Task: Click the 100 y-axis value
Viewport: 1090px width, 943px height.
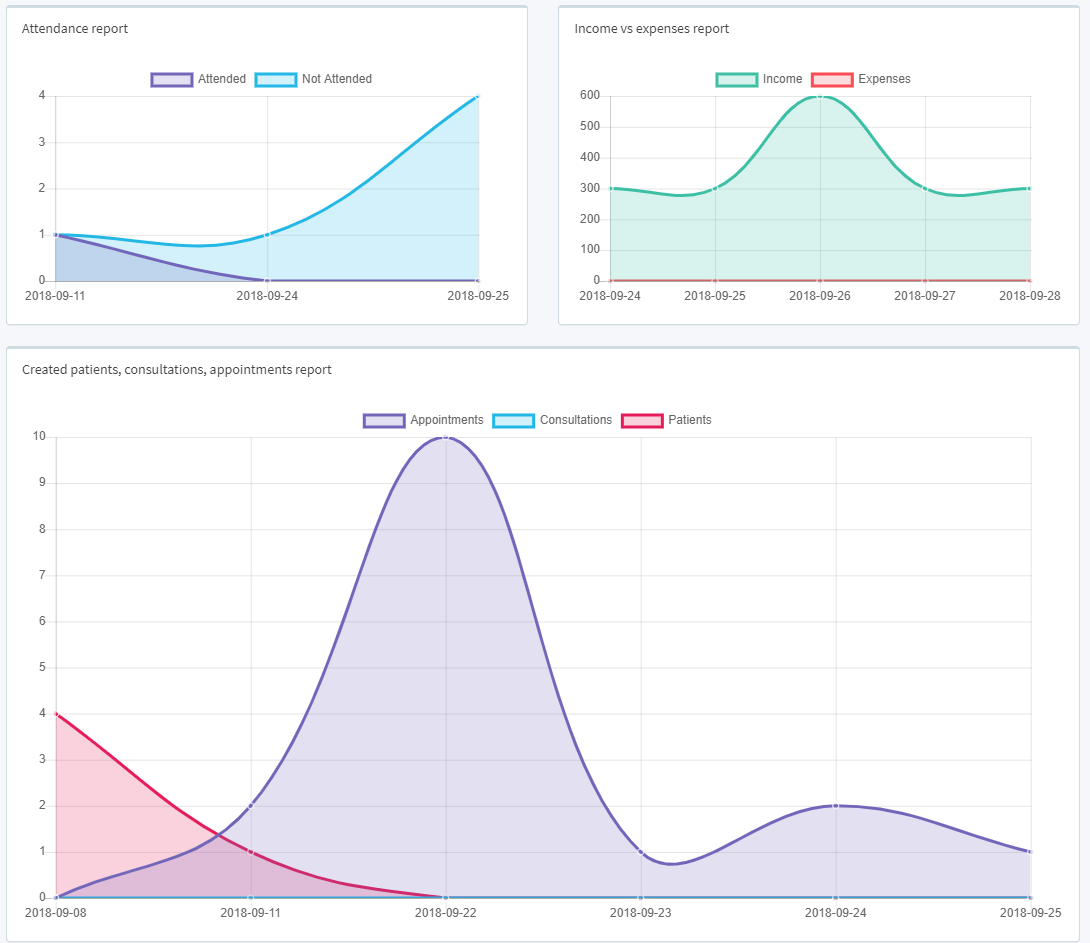Action: (590, 249)
